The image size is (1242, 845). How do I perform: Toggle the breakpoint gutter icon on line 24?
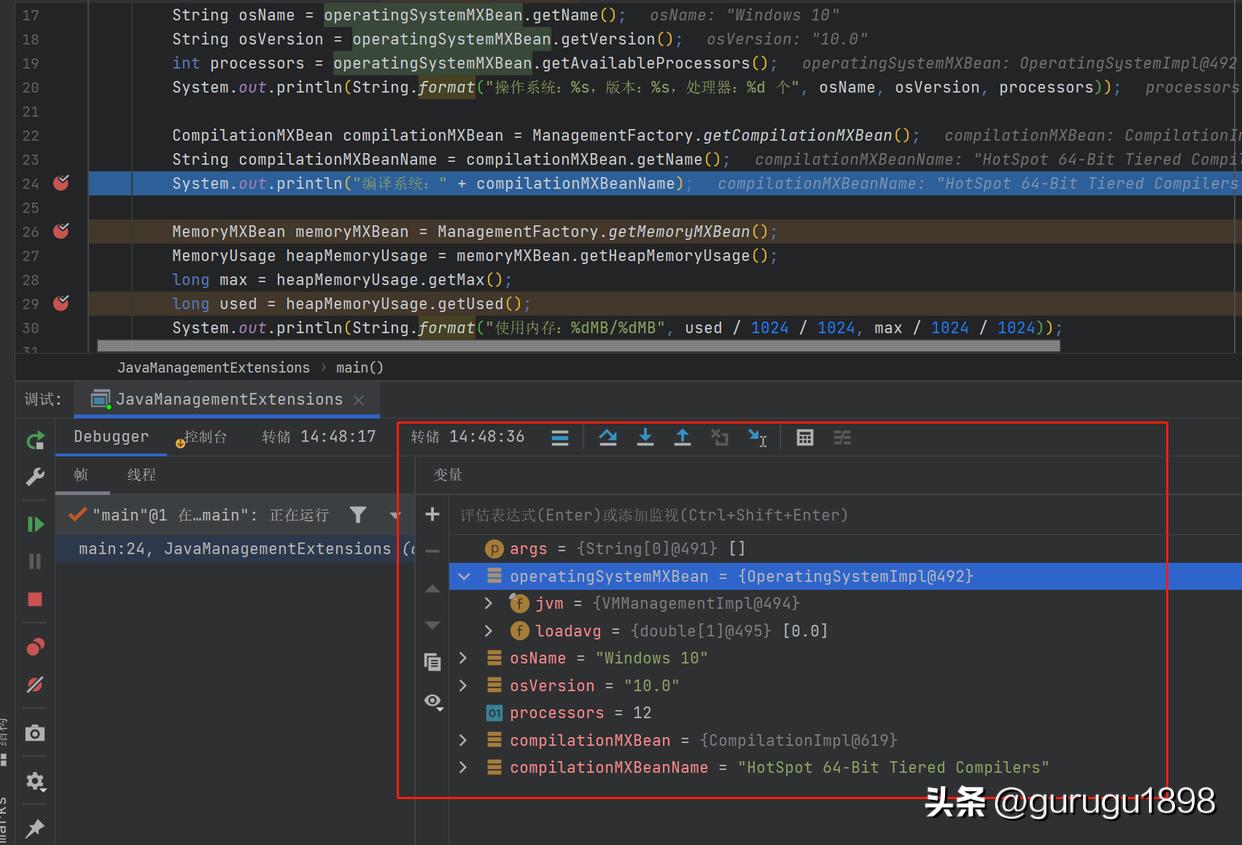60,183
